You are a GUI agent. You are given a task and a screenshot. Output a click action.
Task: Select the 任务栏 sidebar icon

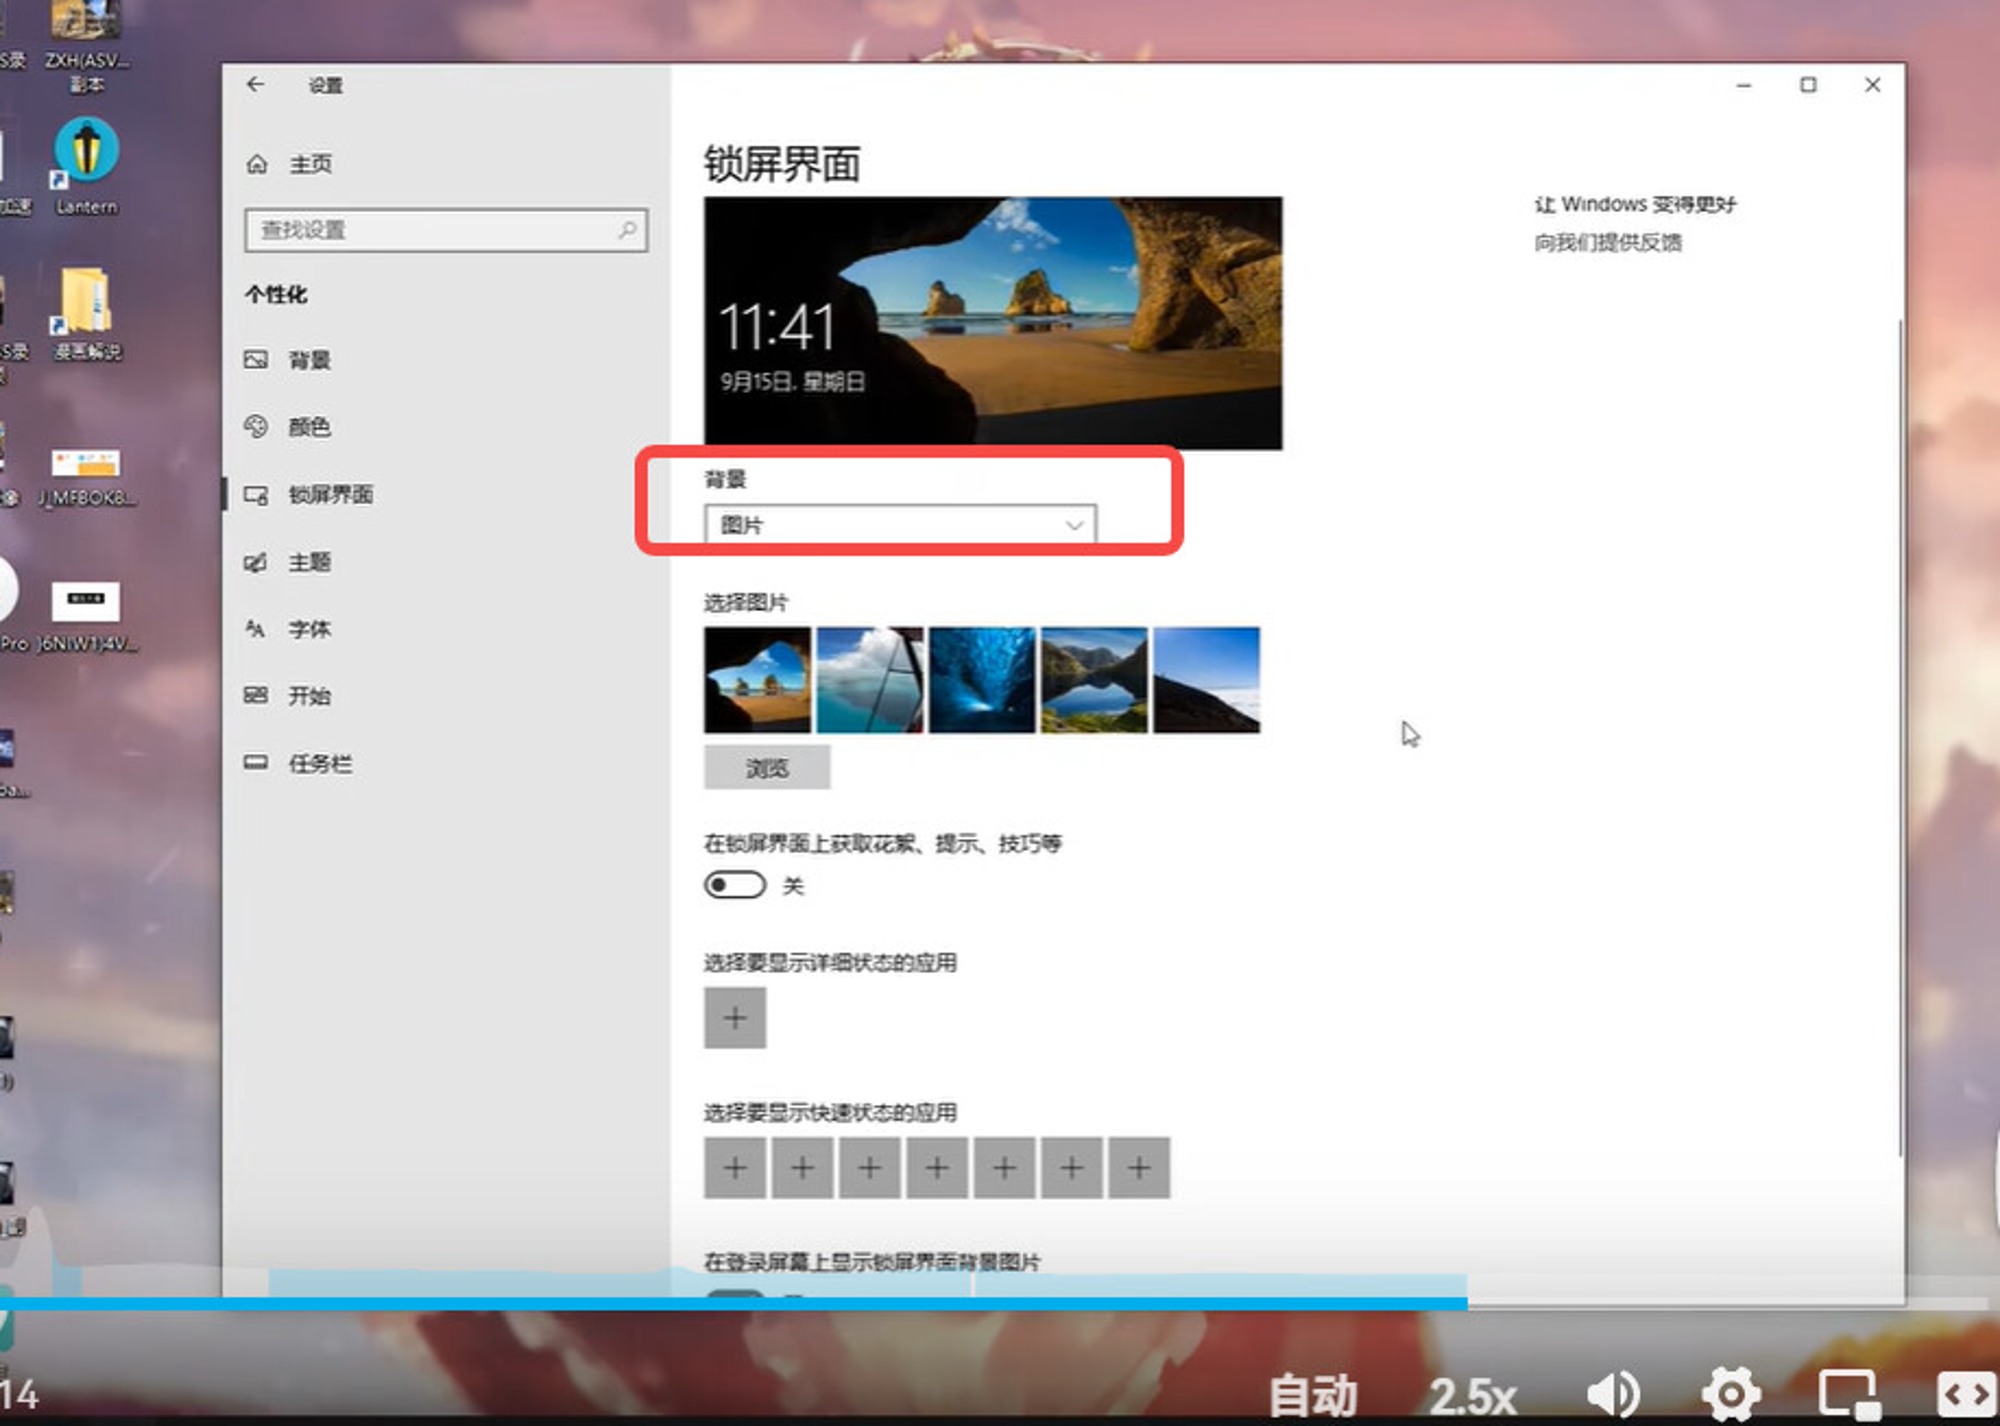pyautogui.click(x=256, y=763)
